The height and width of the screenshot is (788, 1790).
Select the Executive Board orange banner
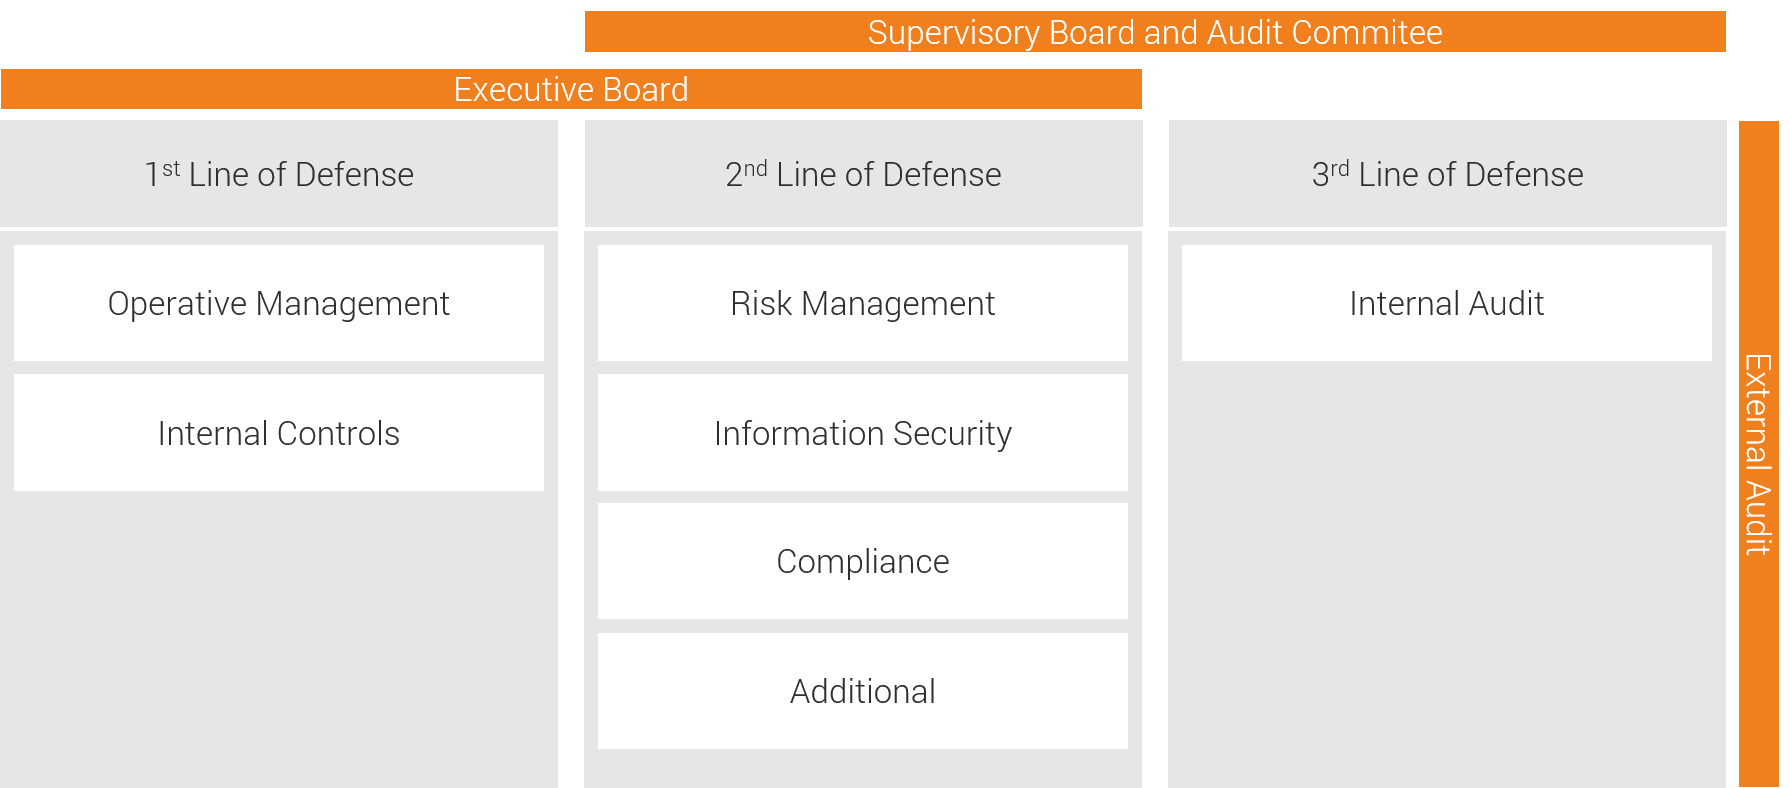click(x=571, y=89)
